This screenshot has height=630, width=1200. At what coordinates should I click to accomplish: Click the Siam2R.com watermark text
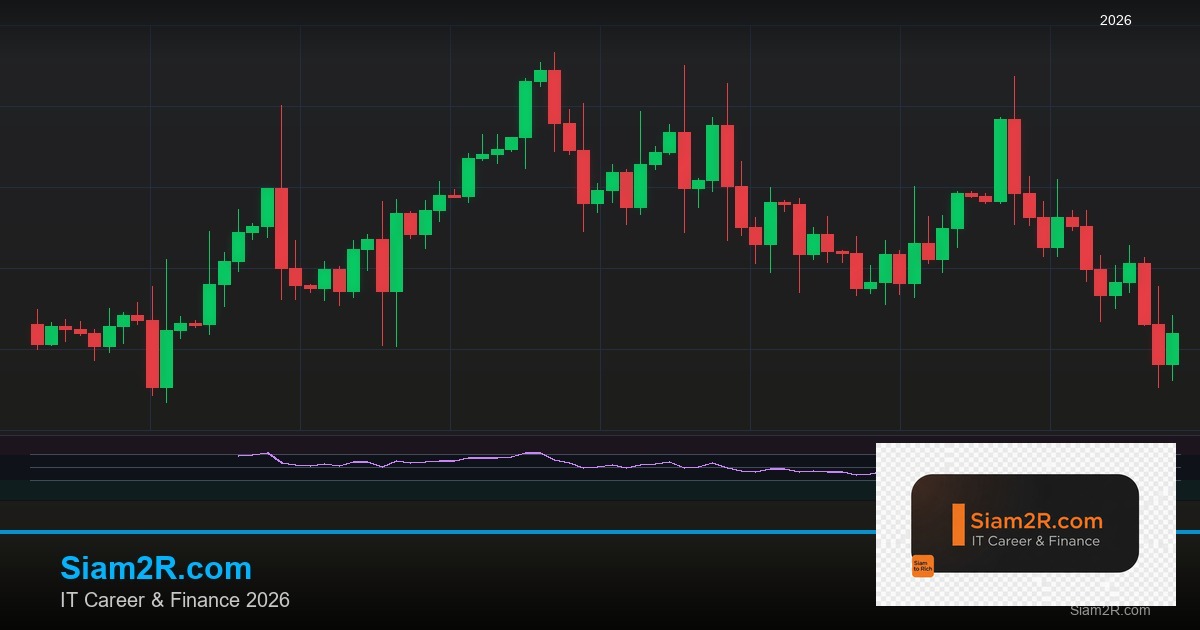click(1109, 611)
